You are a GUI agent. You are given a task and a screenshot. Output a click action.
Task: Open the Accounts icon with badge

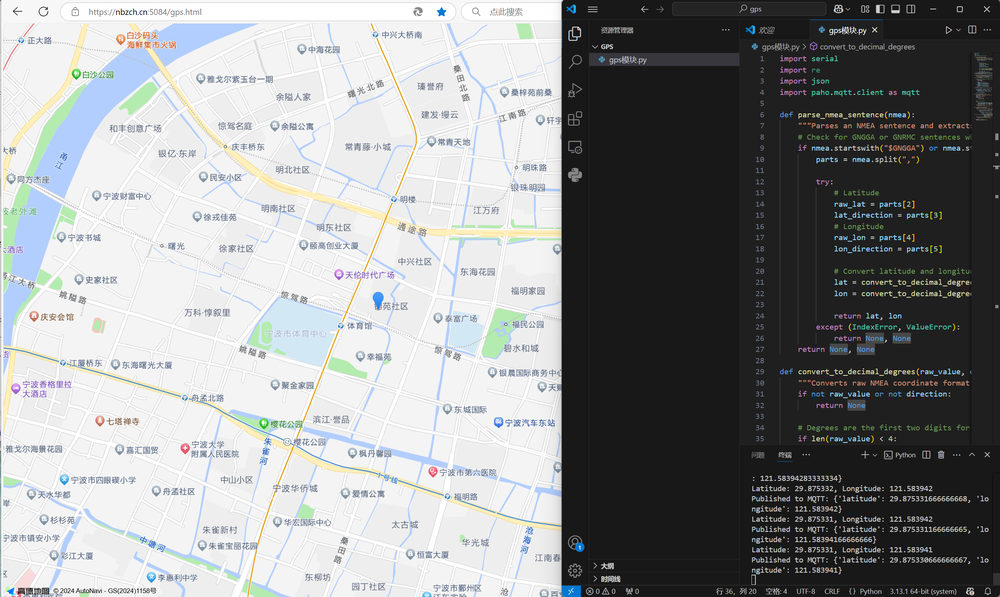coord(575,543)
